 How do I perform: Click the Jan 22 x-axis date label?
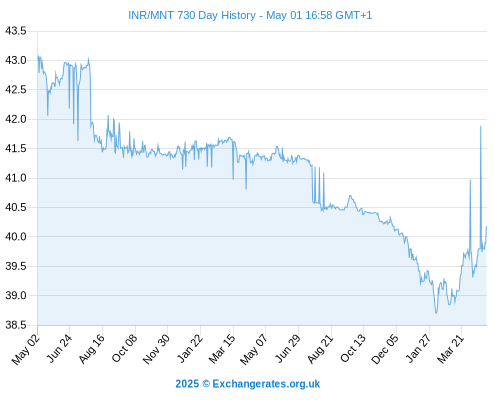pos(190,349)
